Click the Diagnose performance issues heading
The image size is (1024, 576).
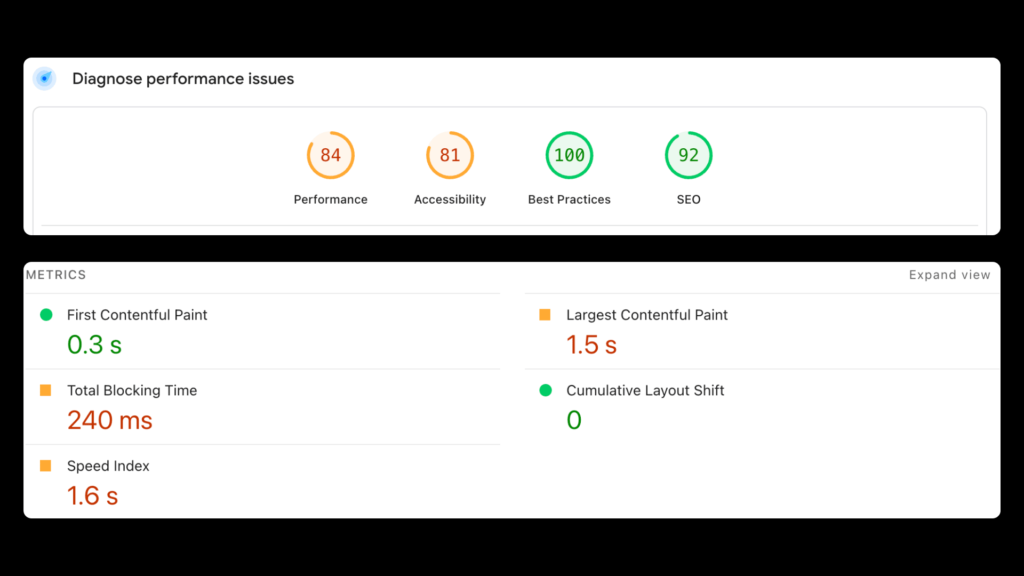coord(183,79)
